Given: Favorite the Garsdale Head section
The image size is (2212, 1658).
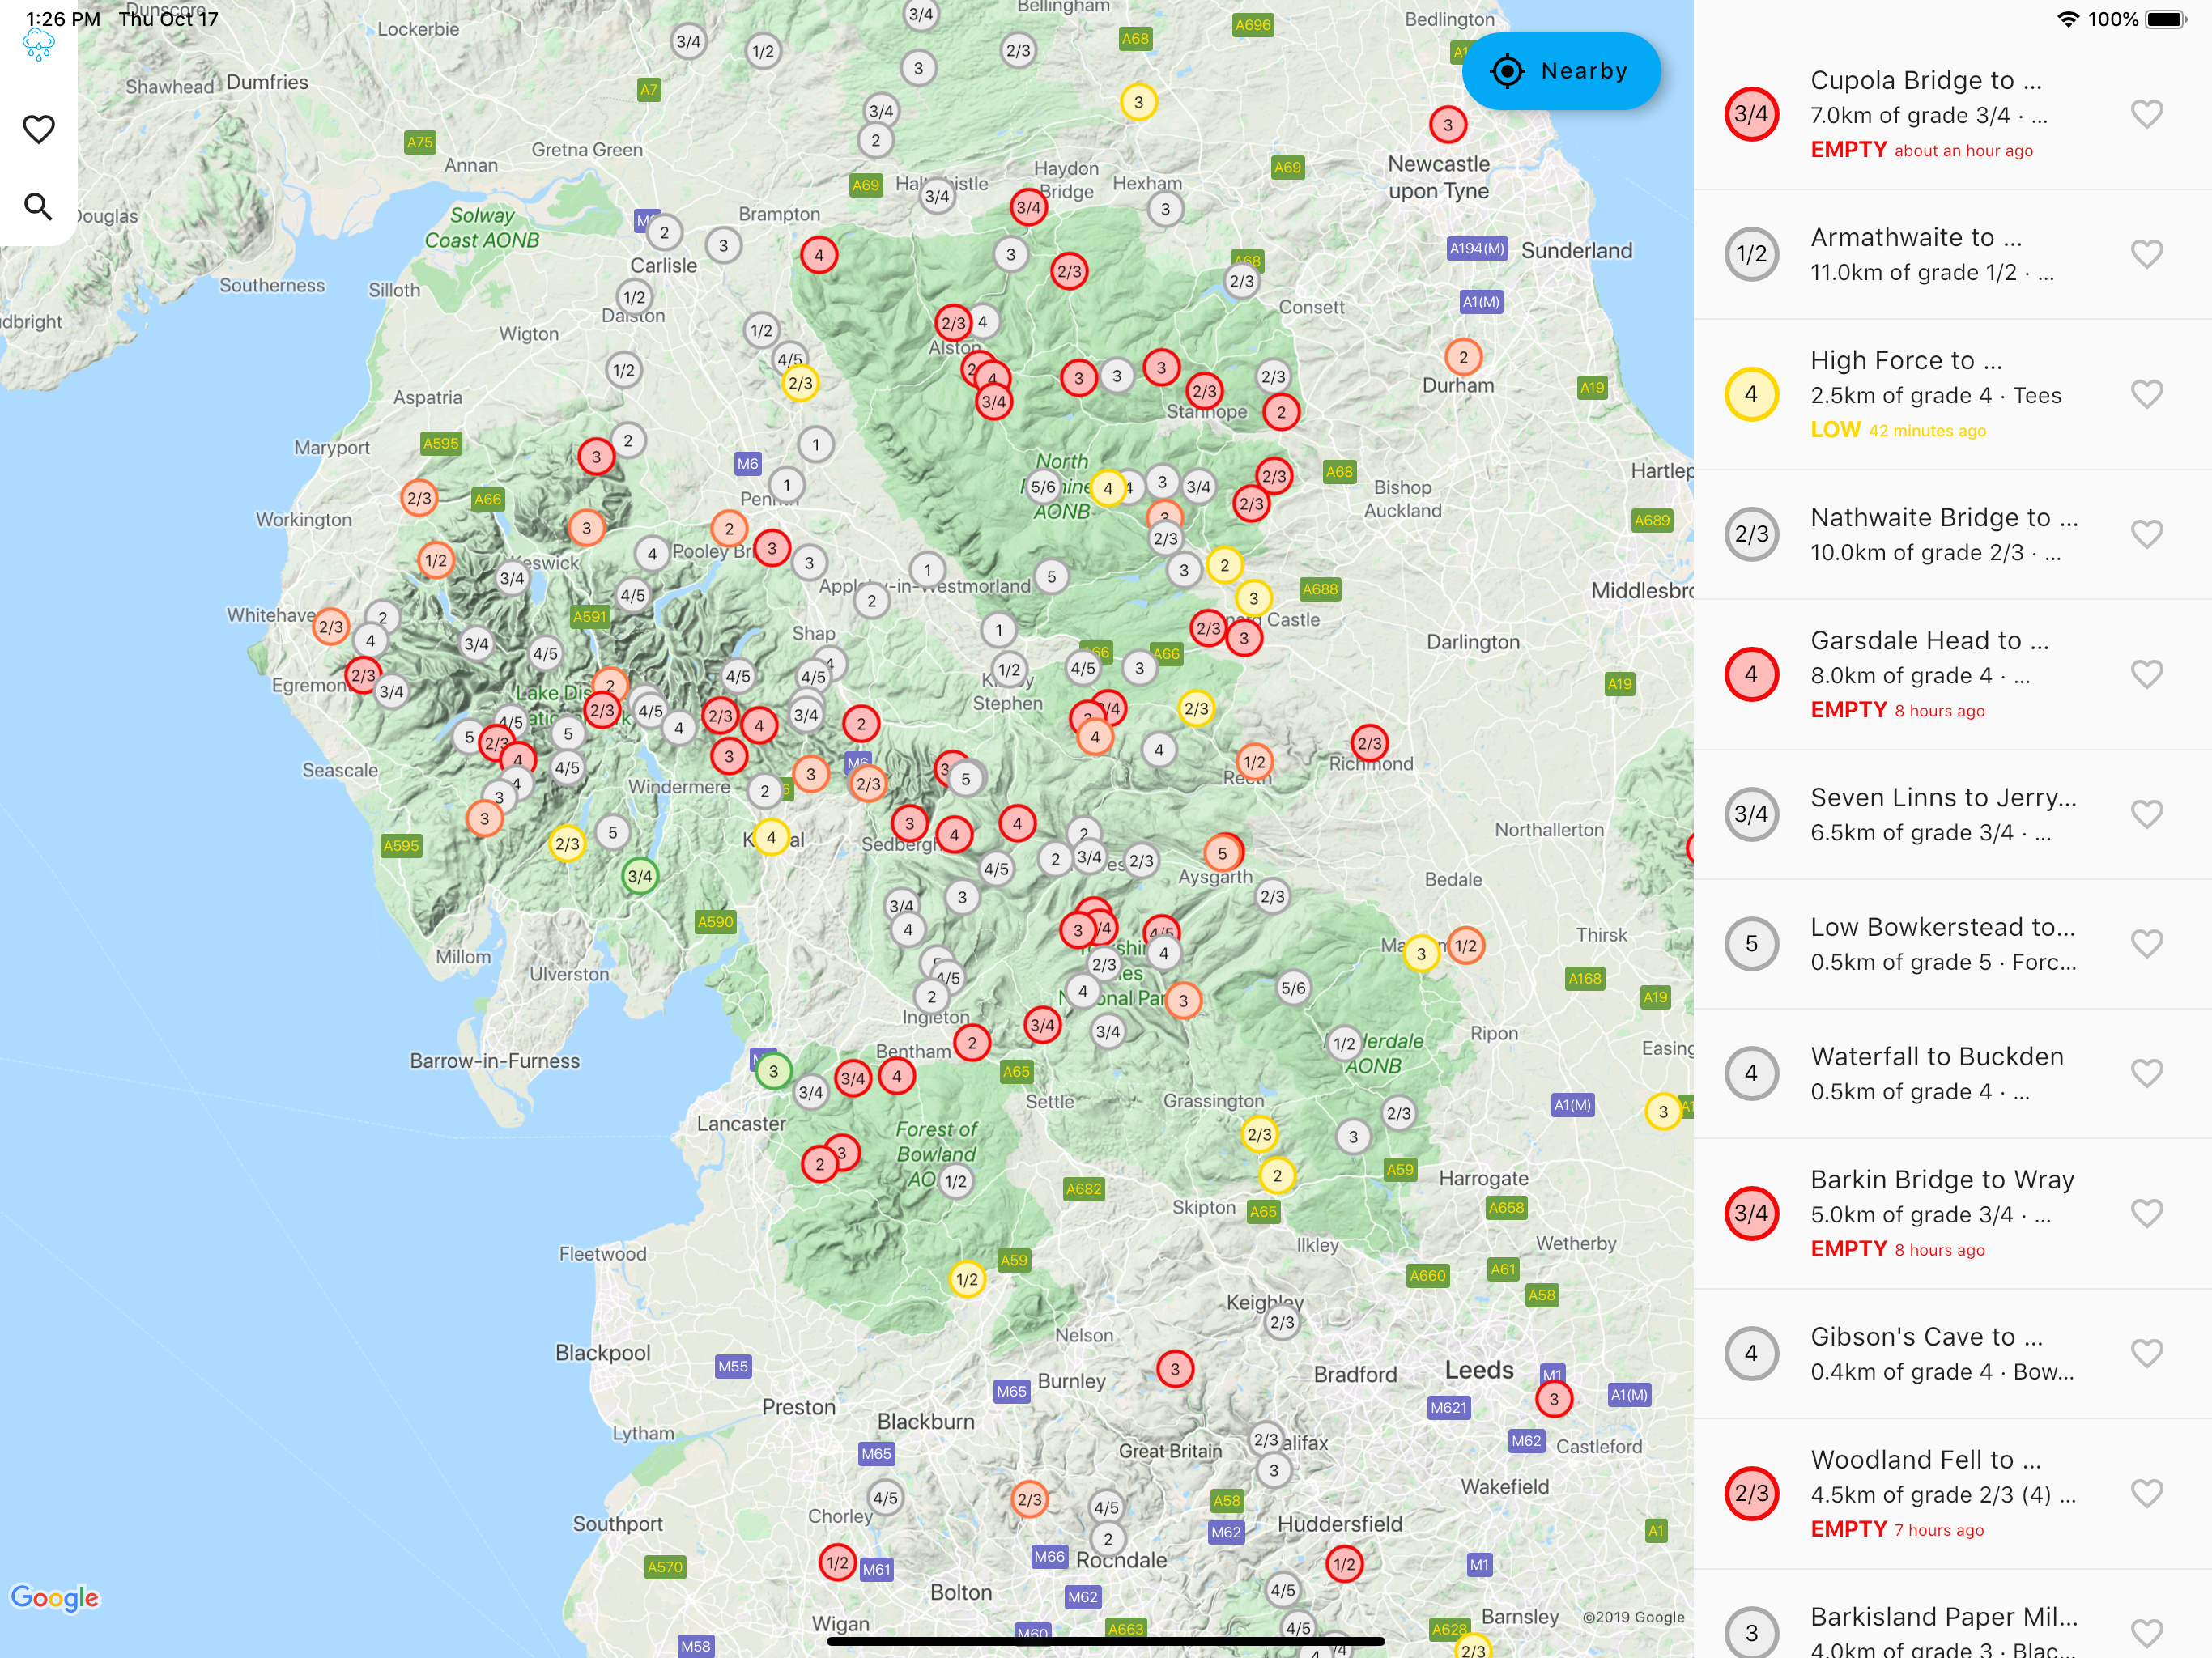Looking at the screenshot, I should pos(2146,674).
